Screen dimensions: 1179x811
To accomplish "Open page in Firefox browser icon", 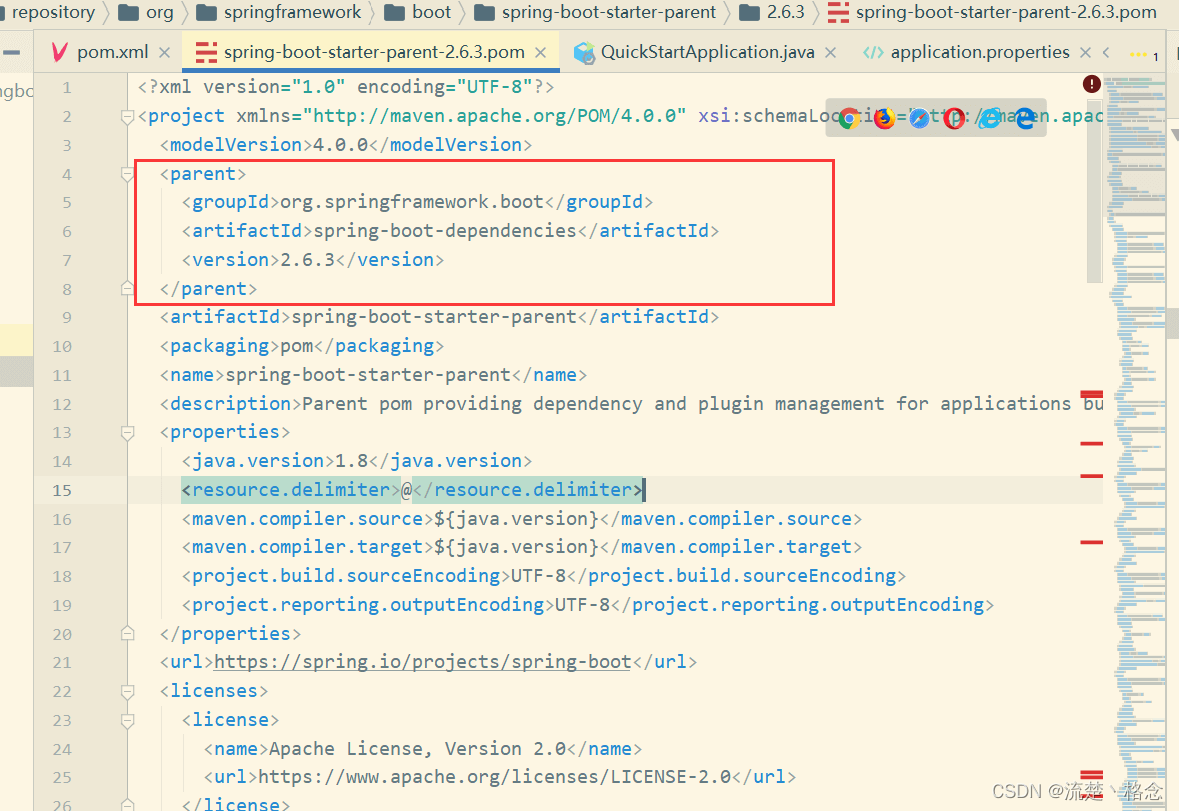I will click(884, 118).
